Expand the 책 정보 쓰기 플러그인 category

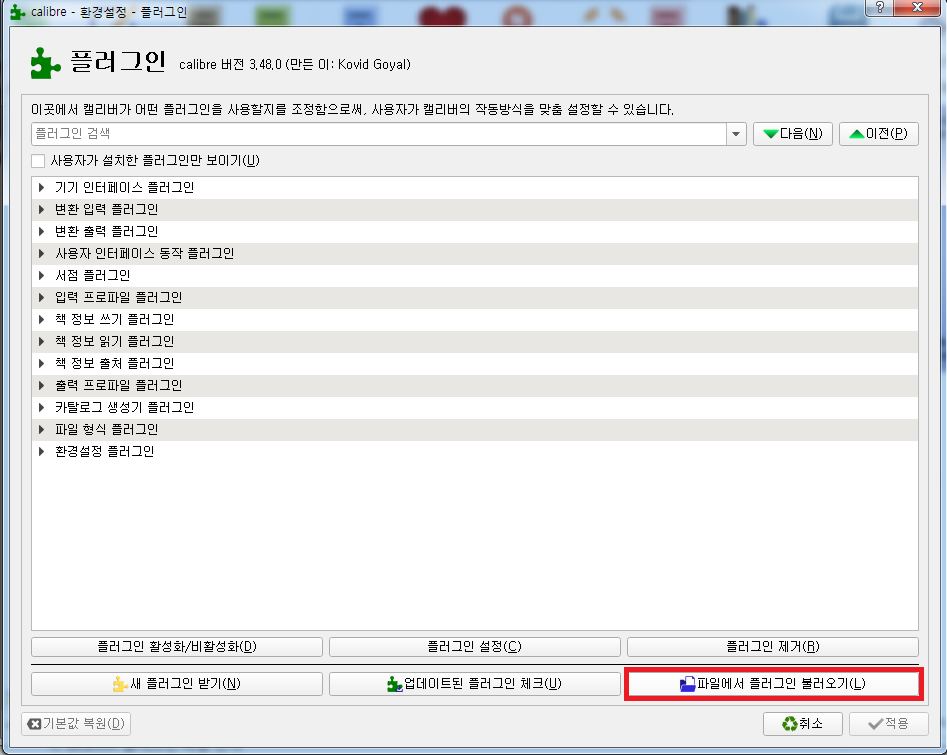coord(41,320)
